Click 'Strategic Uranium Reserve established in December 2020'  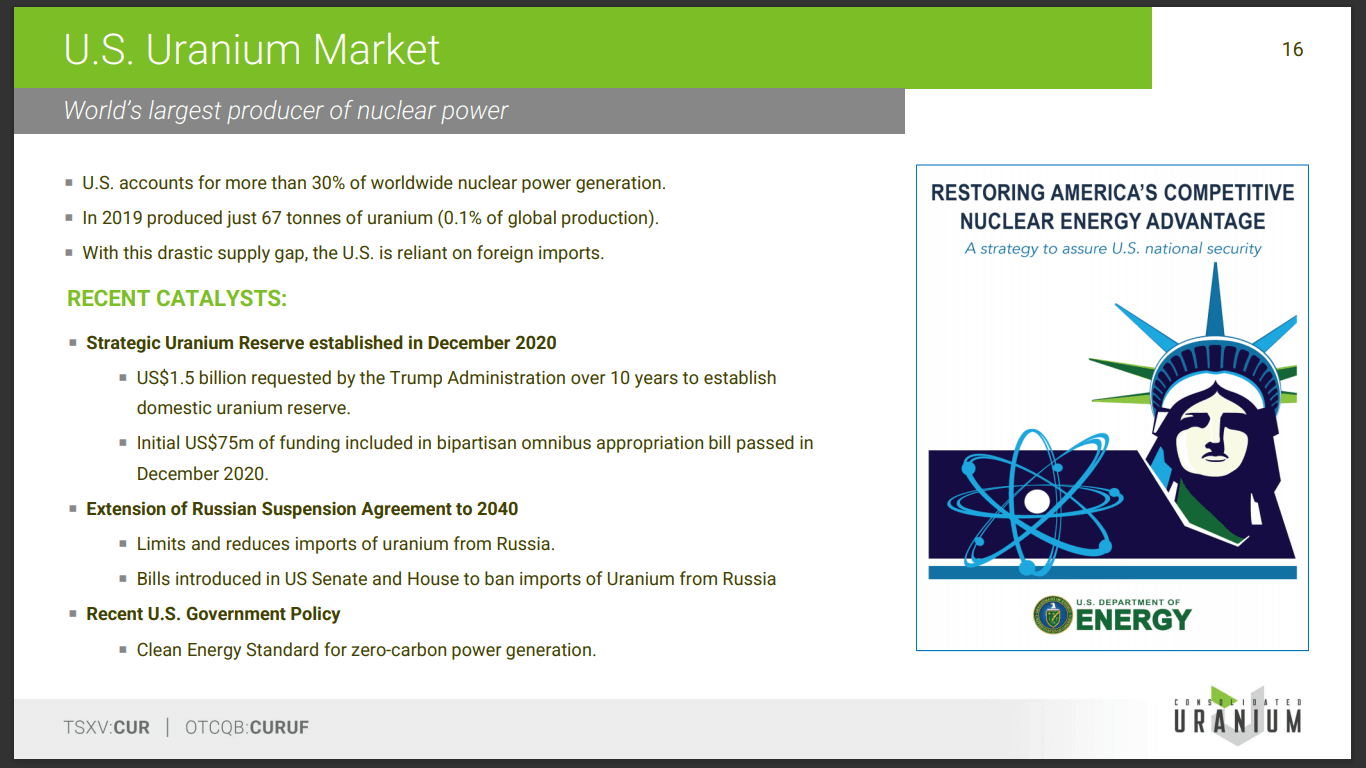coord(321,342)
